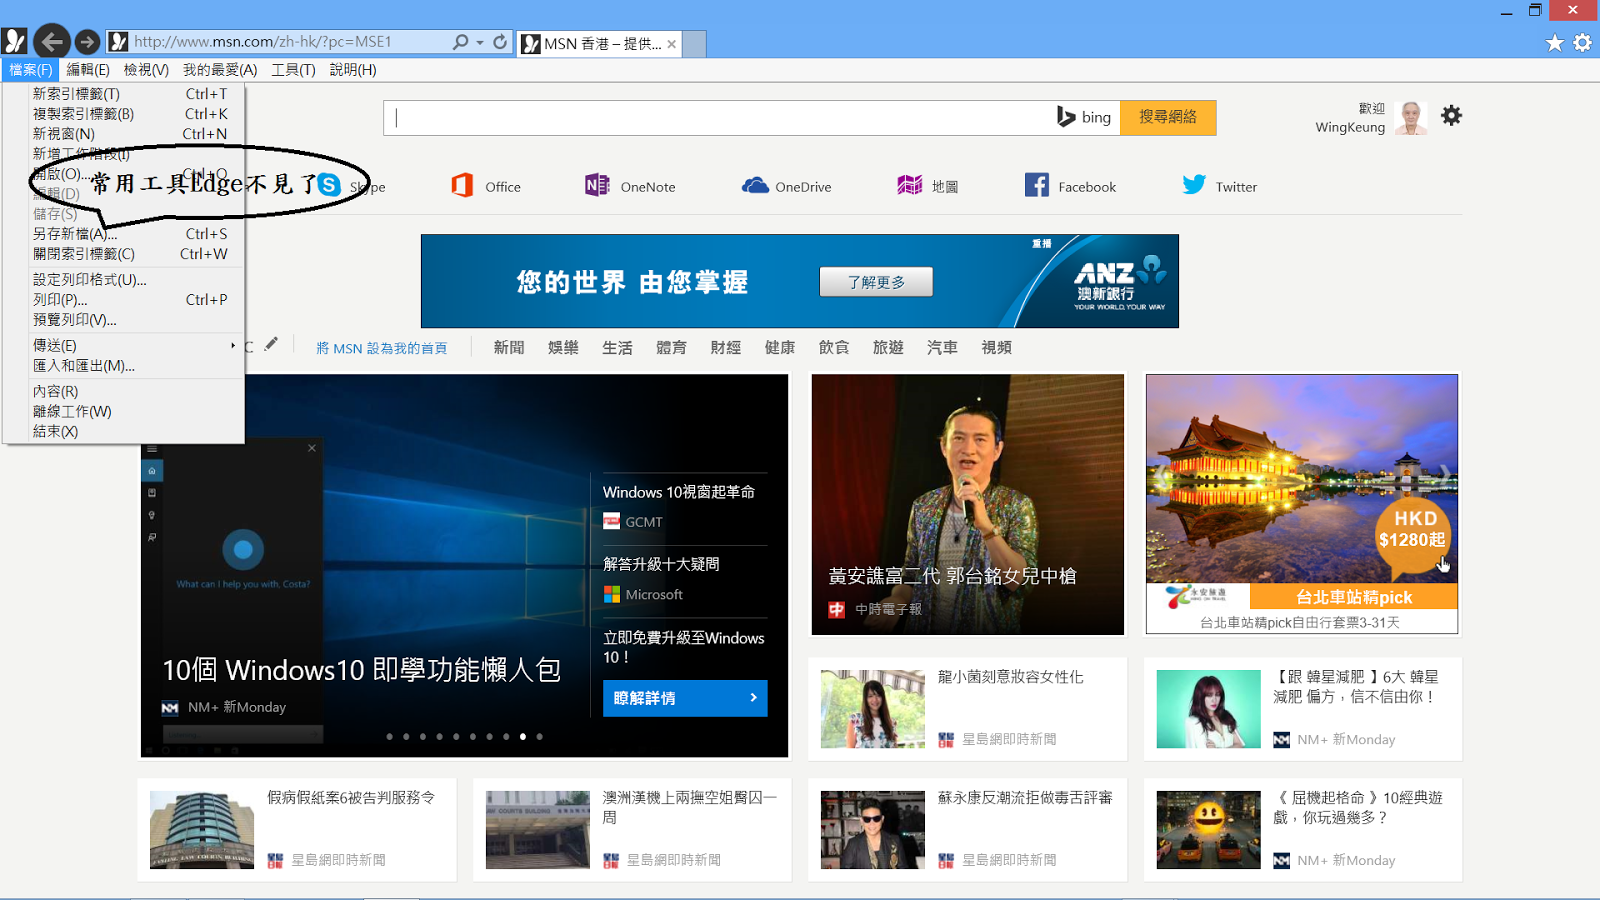Open the 健康 navigation category
1600x900 pixels.
pyautogui.click(x=780, y=347)
